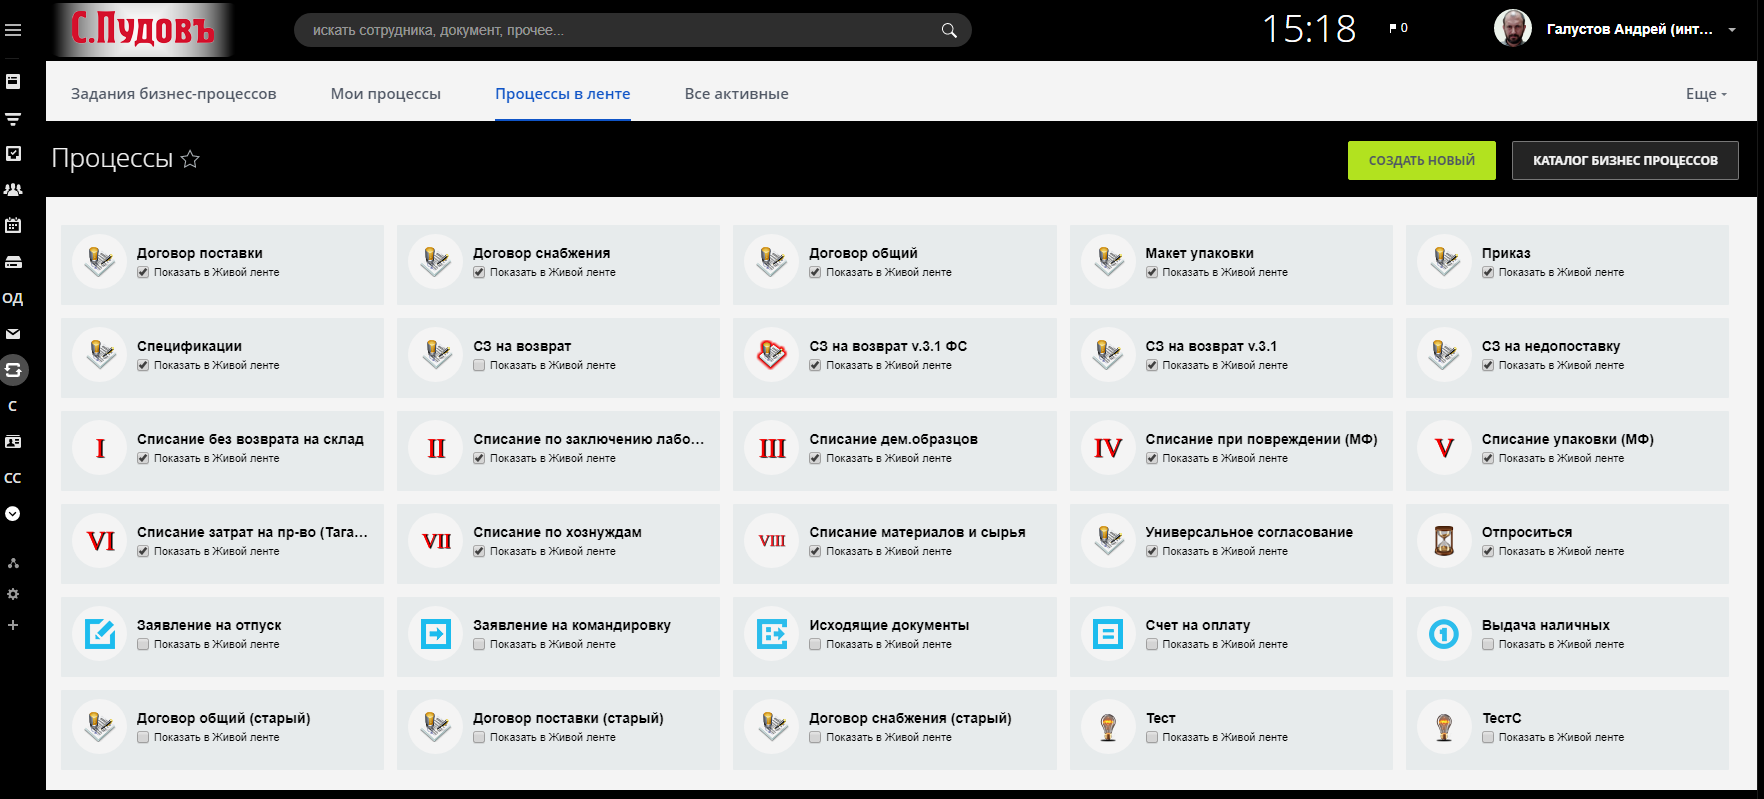Select the Процессы в ленте tab
The width and height of the screenshot is (1764, 799).
click(563, 94)
